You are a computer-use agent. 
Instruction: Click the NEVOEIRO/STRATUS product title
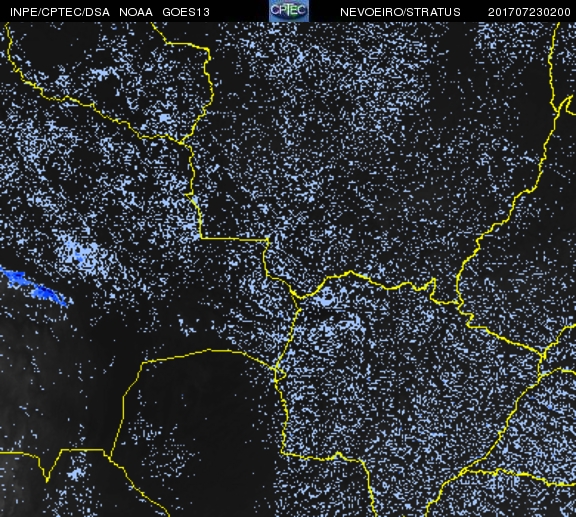pos(400,12)
